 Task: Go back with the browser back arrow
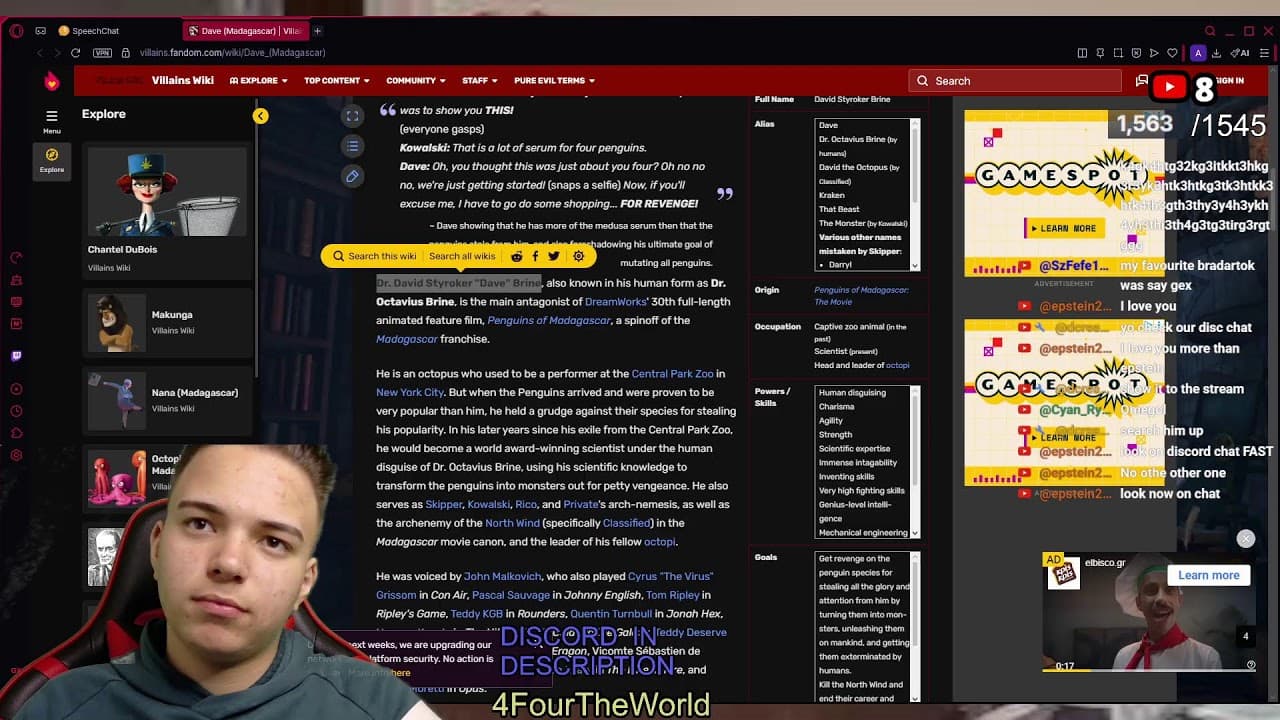click(40, 52)
